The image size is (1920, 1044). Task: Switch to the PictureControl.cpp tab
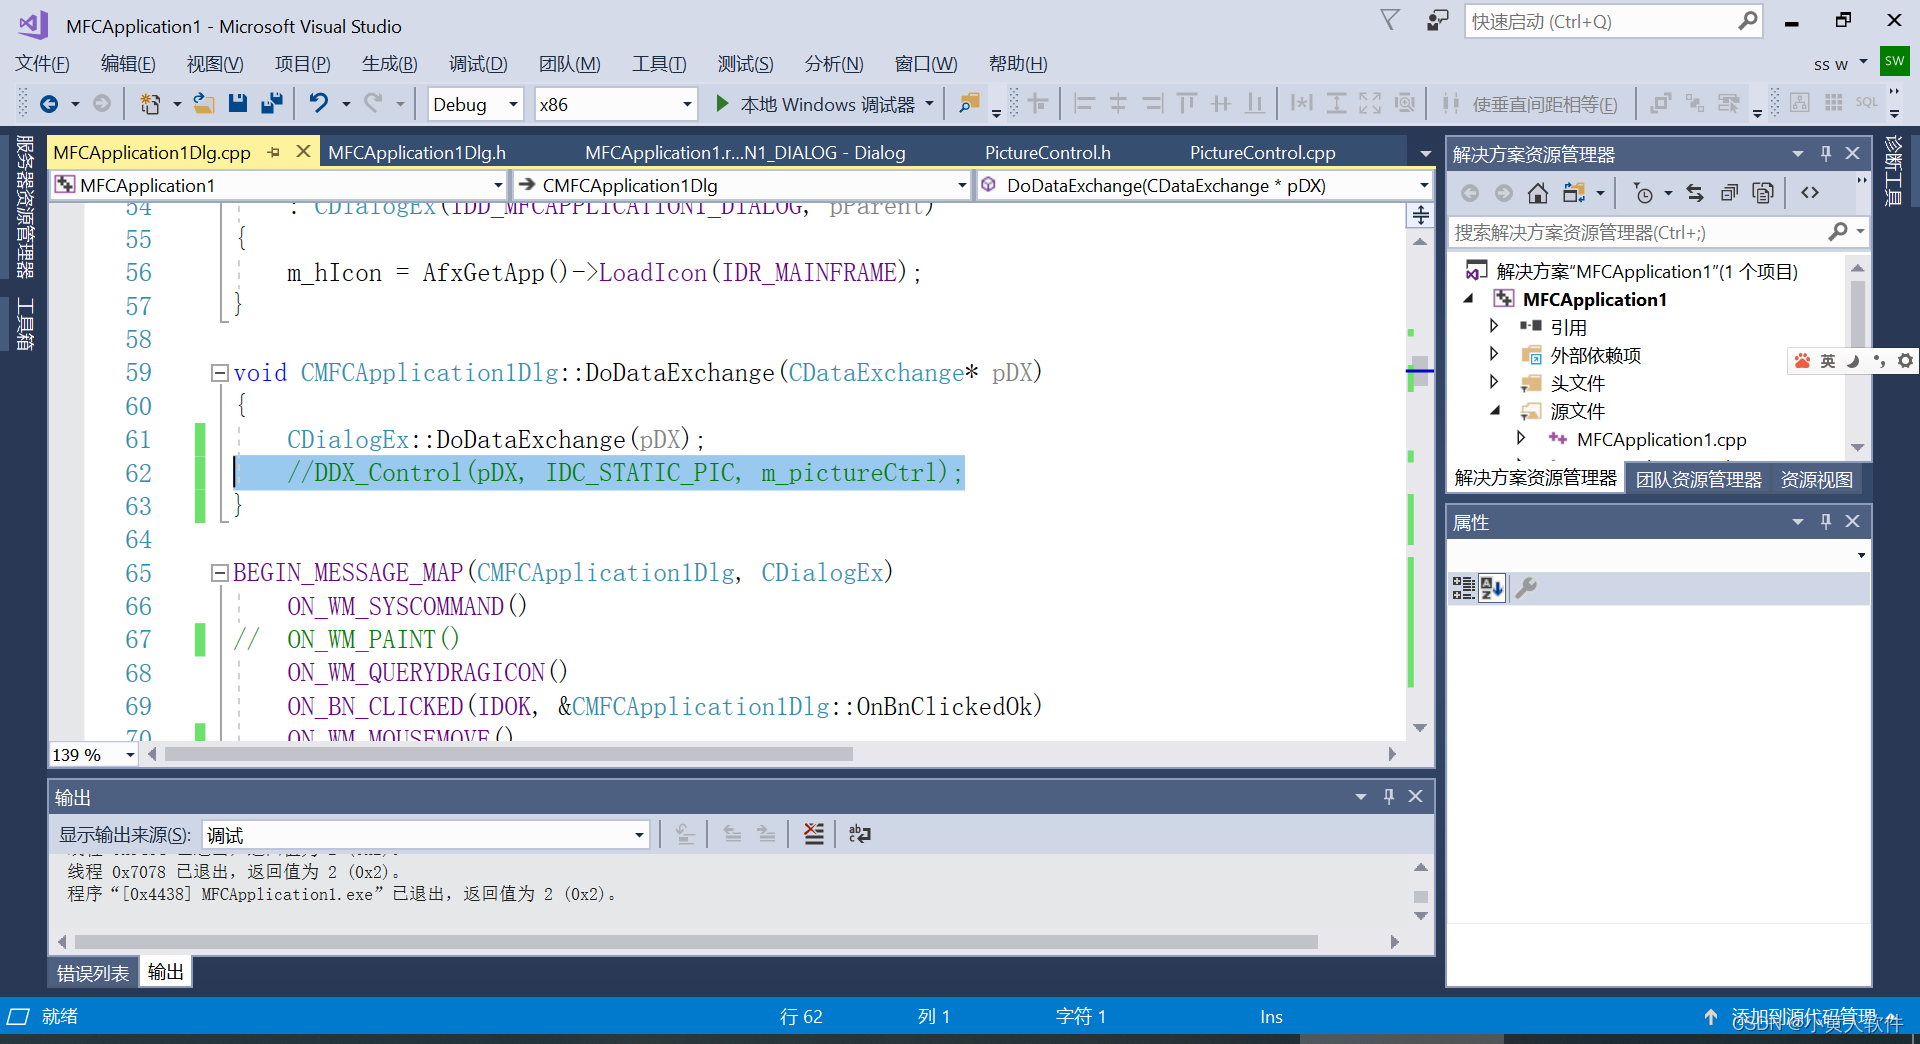tap(1262, 152)
